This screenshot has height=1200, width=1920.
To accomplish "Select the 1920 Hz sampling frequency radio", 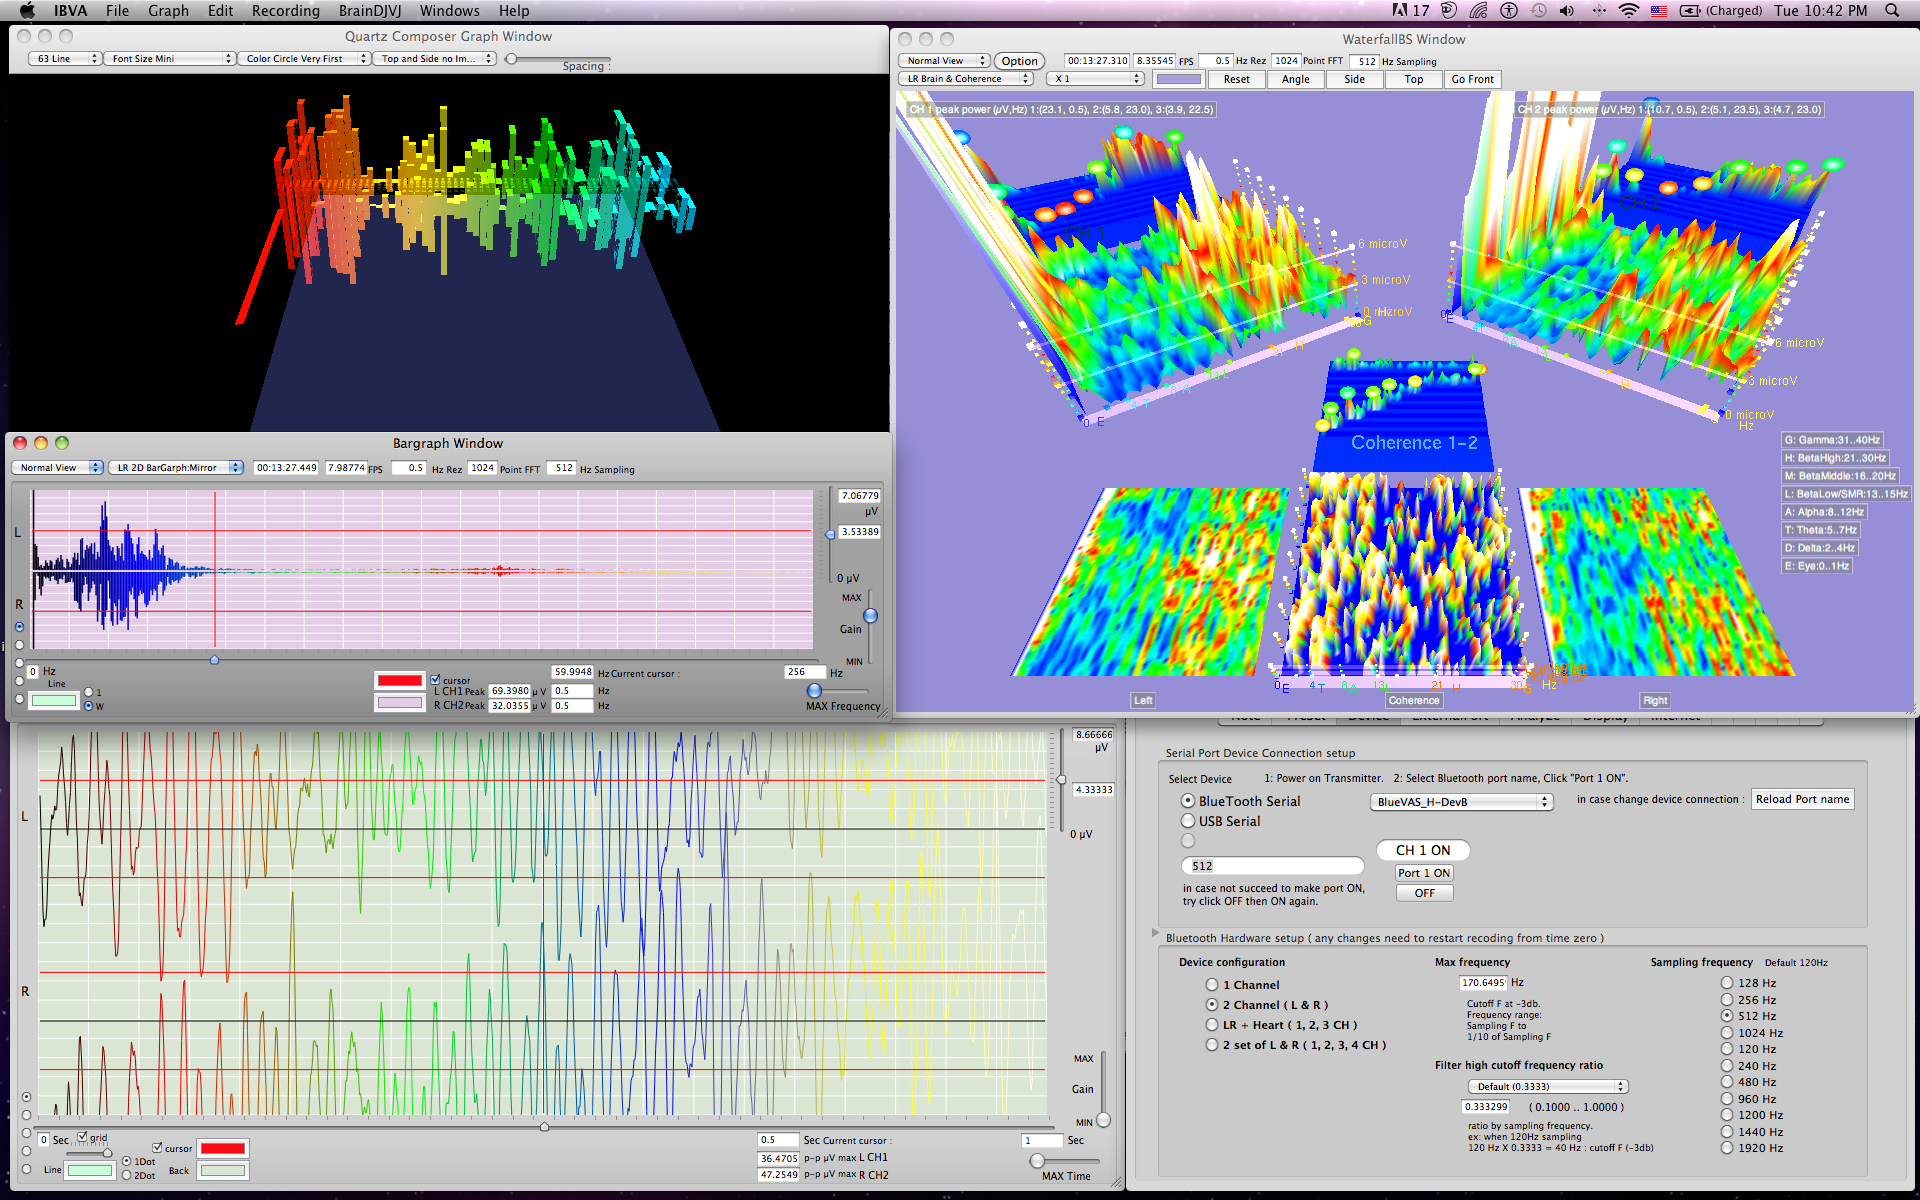I will [1727, 1148].
